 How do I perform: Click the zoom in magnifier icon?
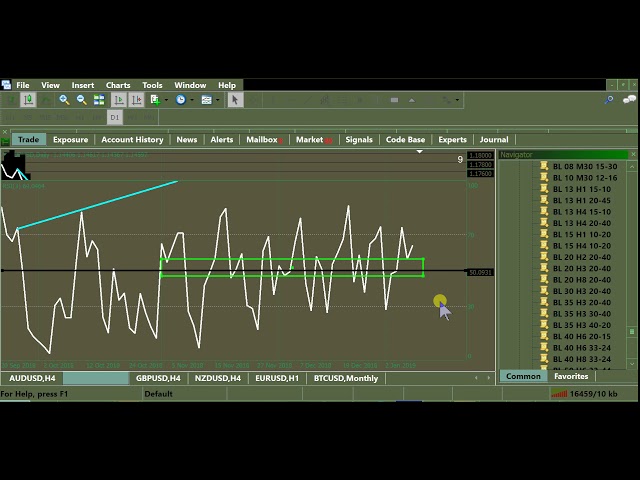tap(64, 100)
